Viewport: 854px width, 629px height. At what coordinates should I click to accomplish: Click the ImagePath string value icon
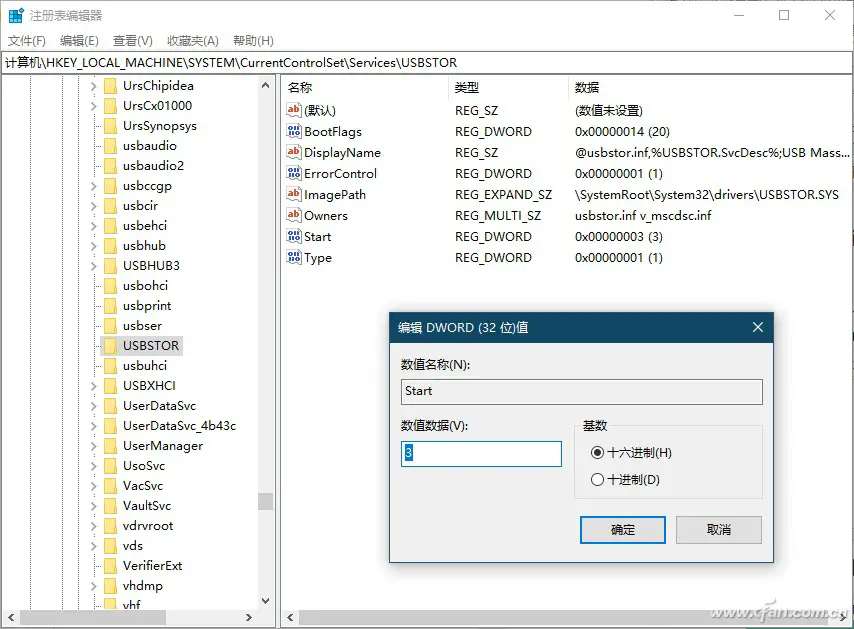(x=294, y=194)
